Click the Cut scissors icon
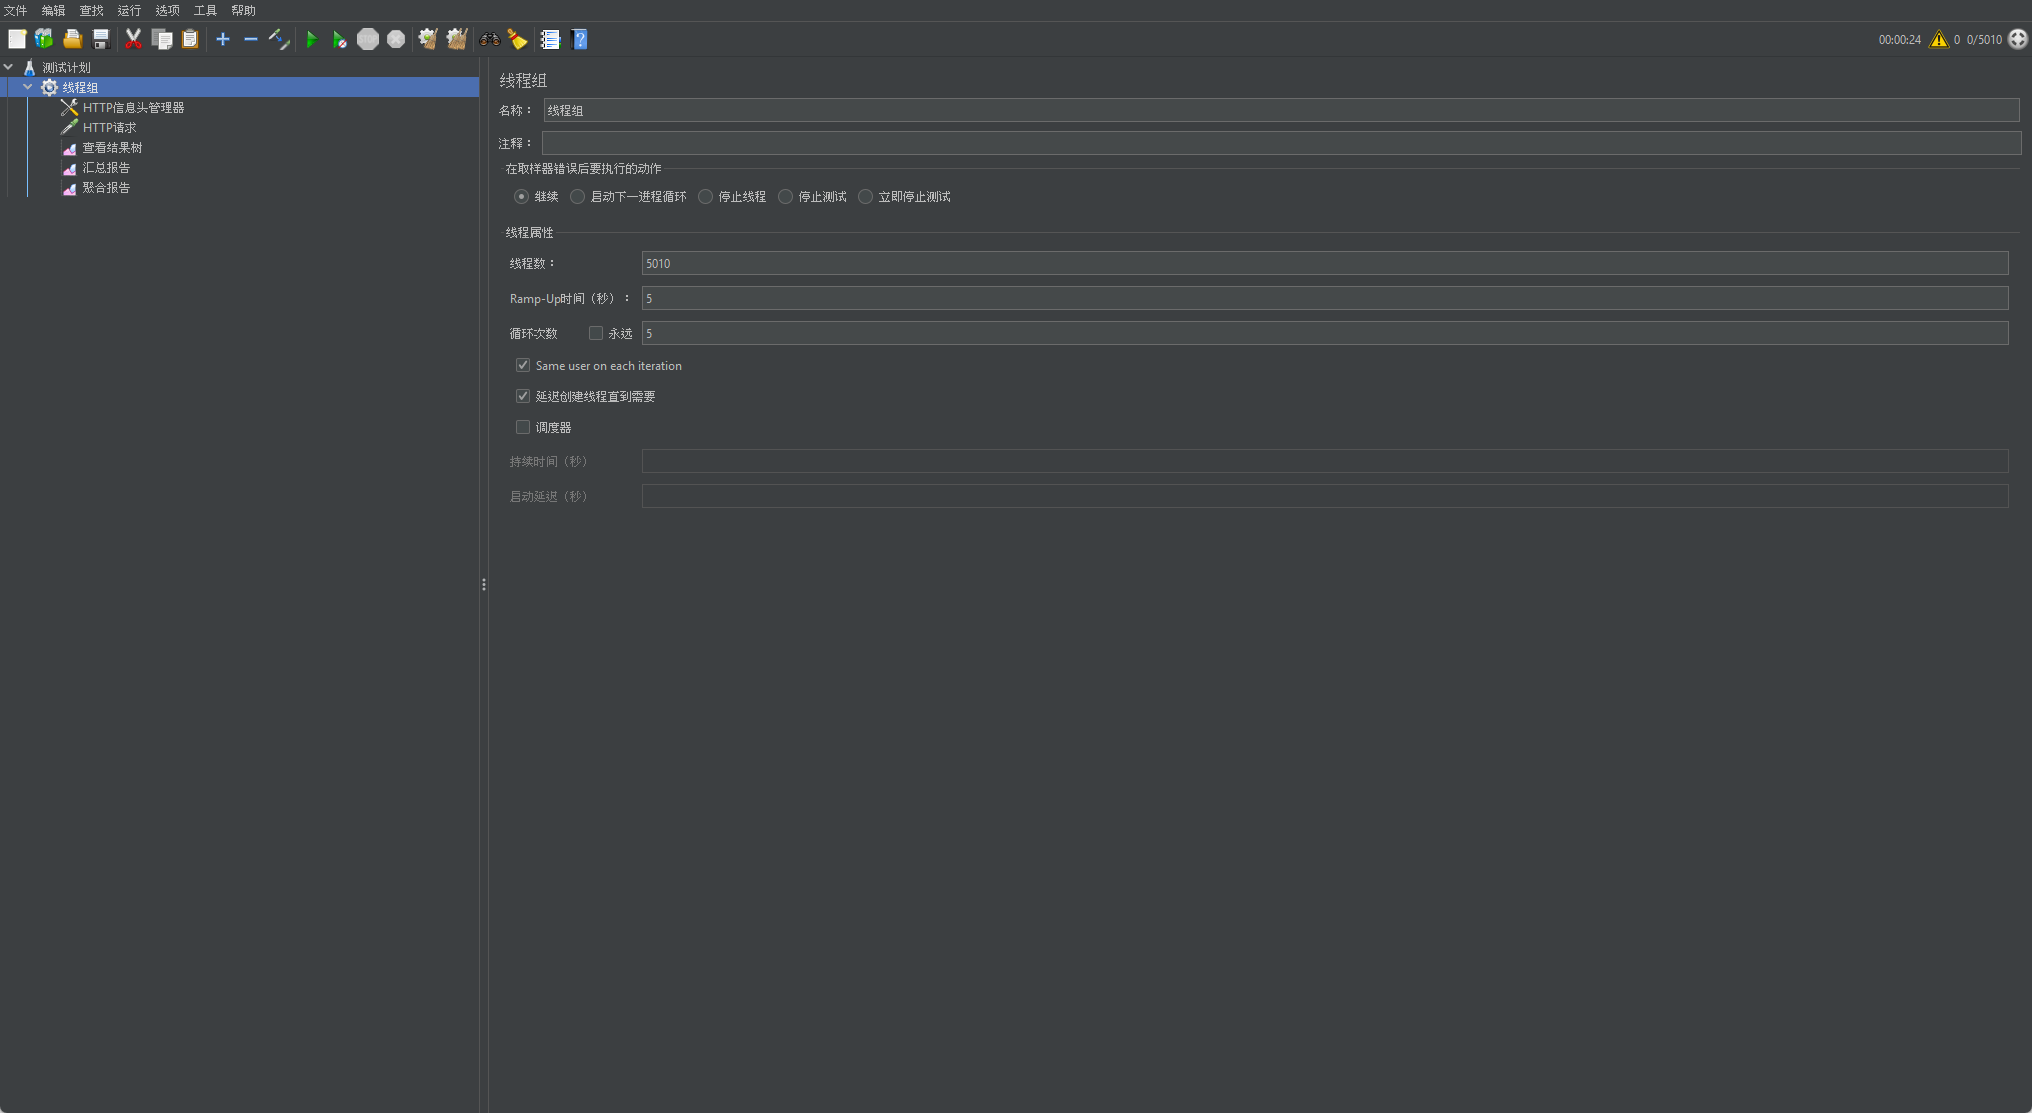The height and width of the screenshot is (1113, 2032). (133, 39)
